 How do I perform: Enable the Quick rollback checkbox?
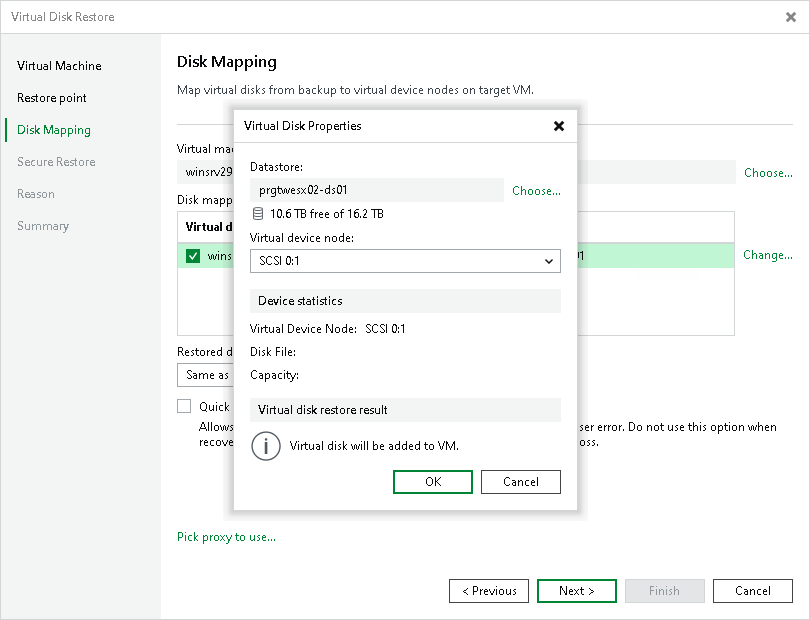184,406
